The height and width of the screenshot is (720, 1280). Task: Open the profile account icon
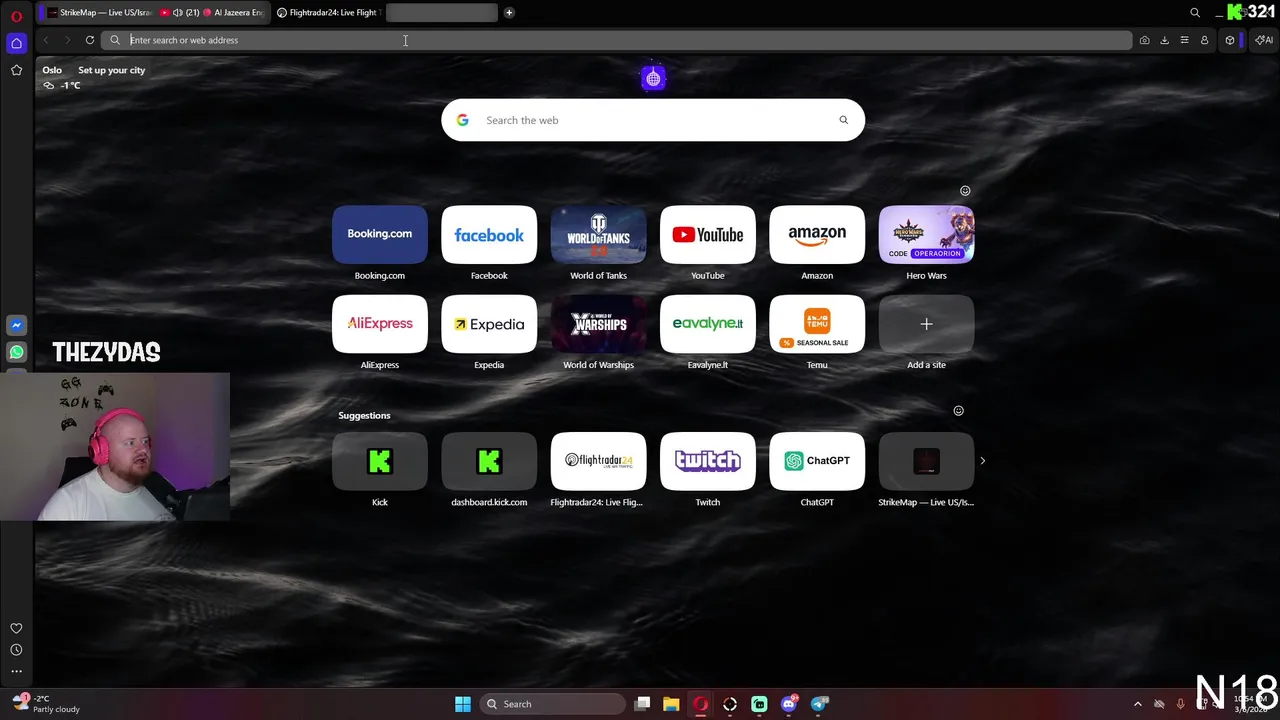coord(1204,40)
